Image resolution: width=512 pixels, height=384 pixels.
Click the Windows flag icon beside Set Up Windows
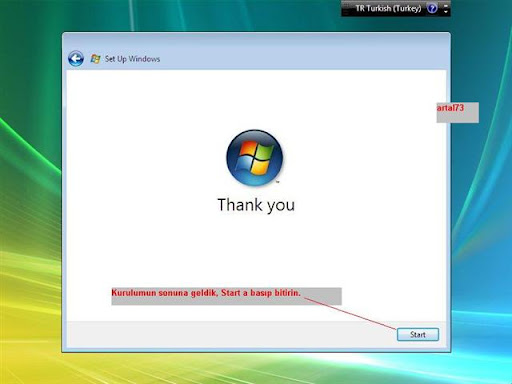tap(95, 59)
